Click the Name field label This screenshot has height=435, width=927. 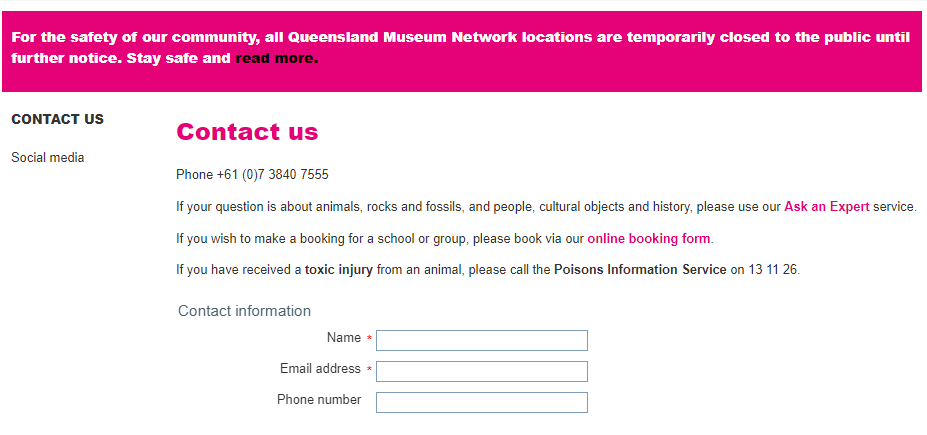click(x=343, y=338)
